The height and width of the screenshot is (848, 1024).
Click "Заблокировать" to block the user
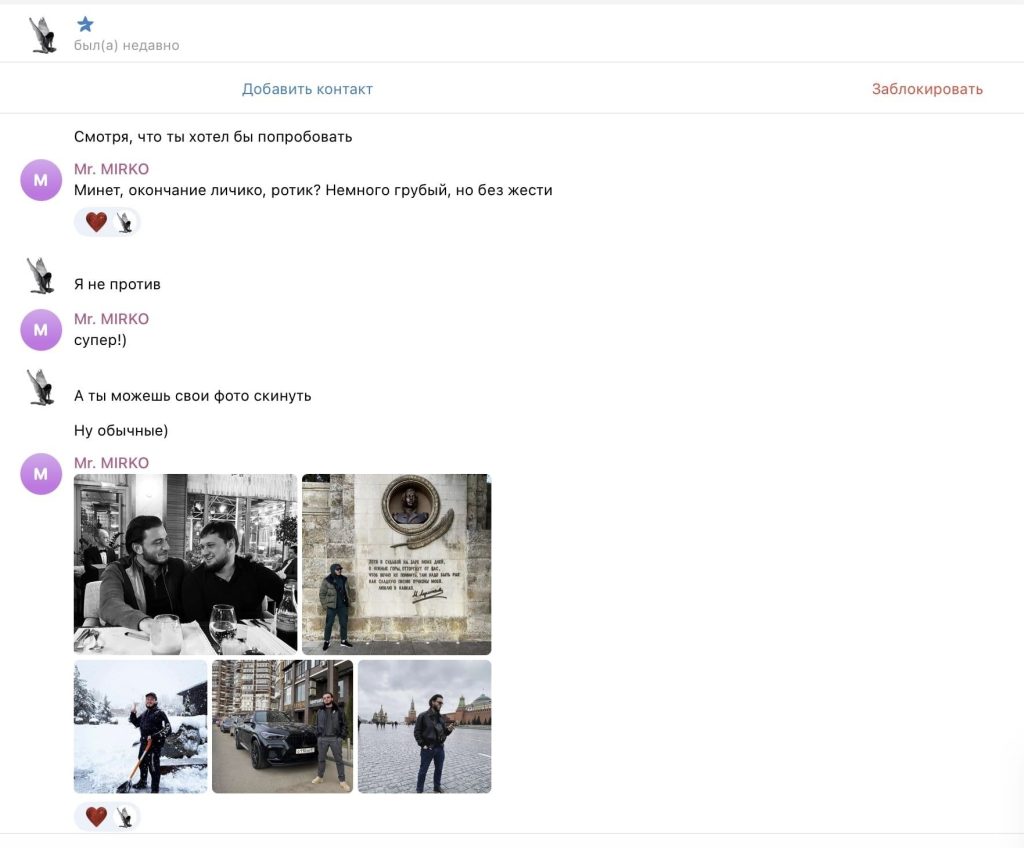926,89
